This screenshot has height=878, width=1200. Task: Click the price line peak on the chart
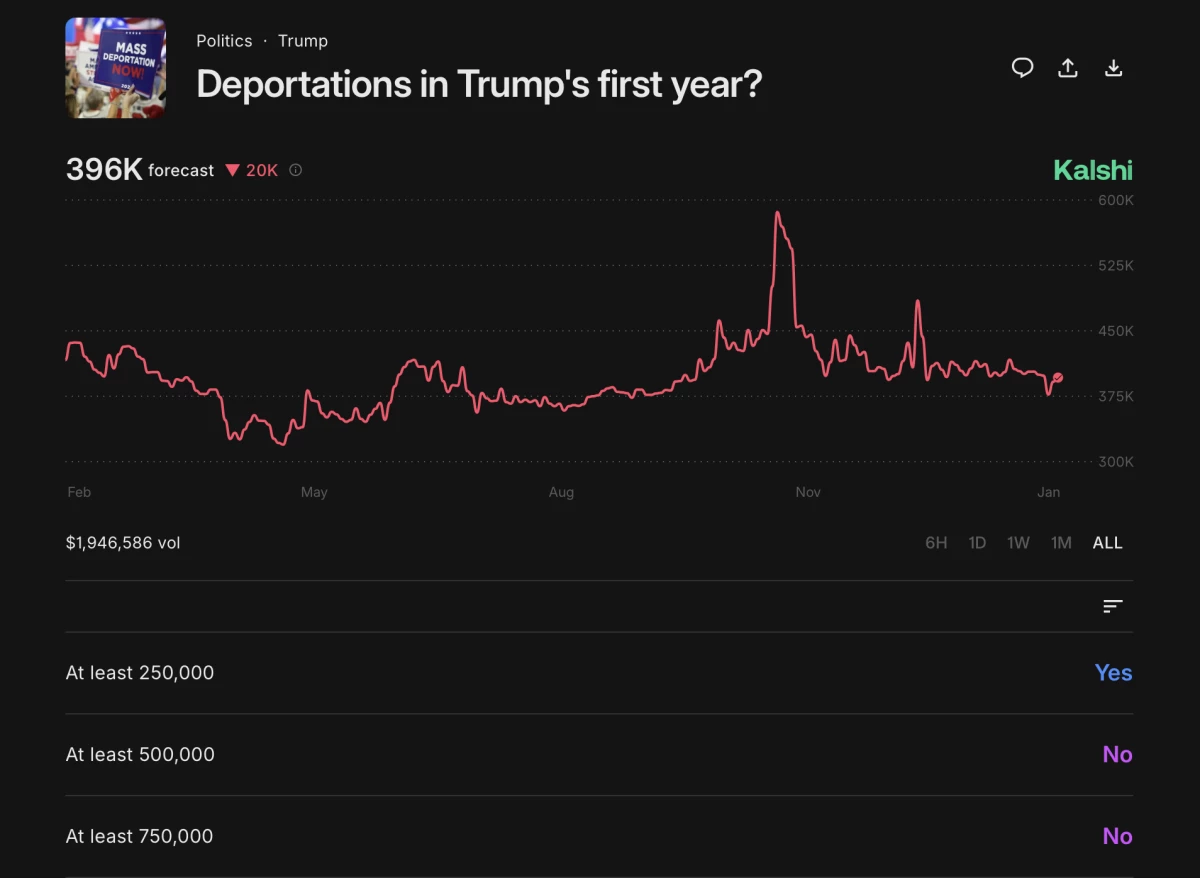[x=779, y=213]
